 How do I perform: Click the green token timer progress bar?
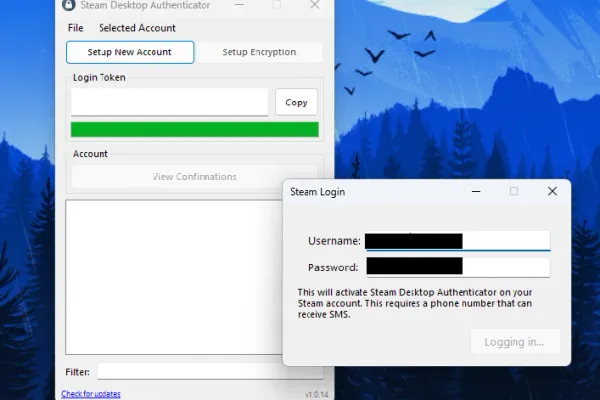point(194,129)
